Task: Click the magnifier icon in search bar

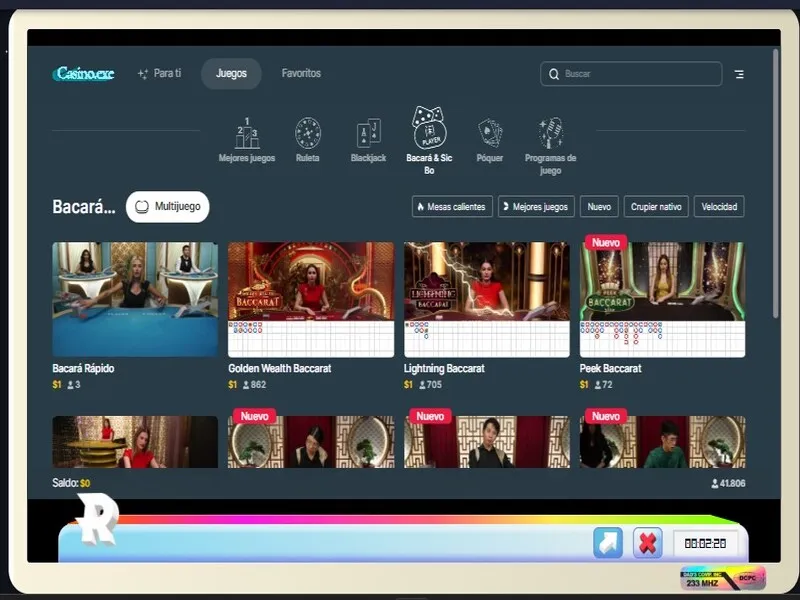Action: point(554,74)
